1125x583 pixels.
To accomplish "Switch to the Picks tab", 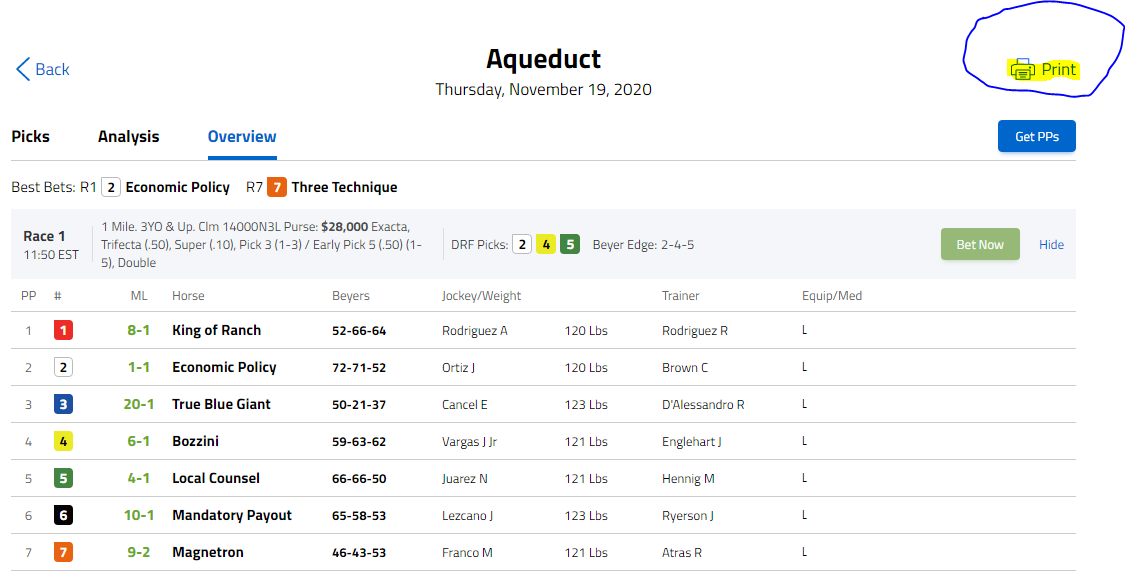I will (x=30, y=136).
